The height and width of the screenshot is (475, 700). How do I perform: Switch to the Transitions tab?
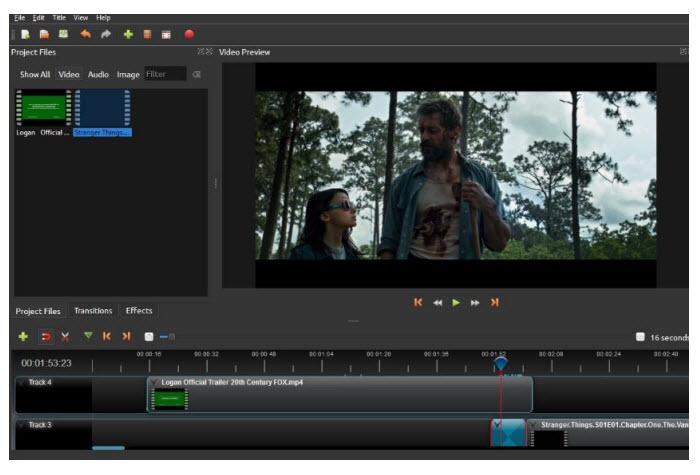tap(93, 311)
